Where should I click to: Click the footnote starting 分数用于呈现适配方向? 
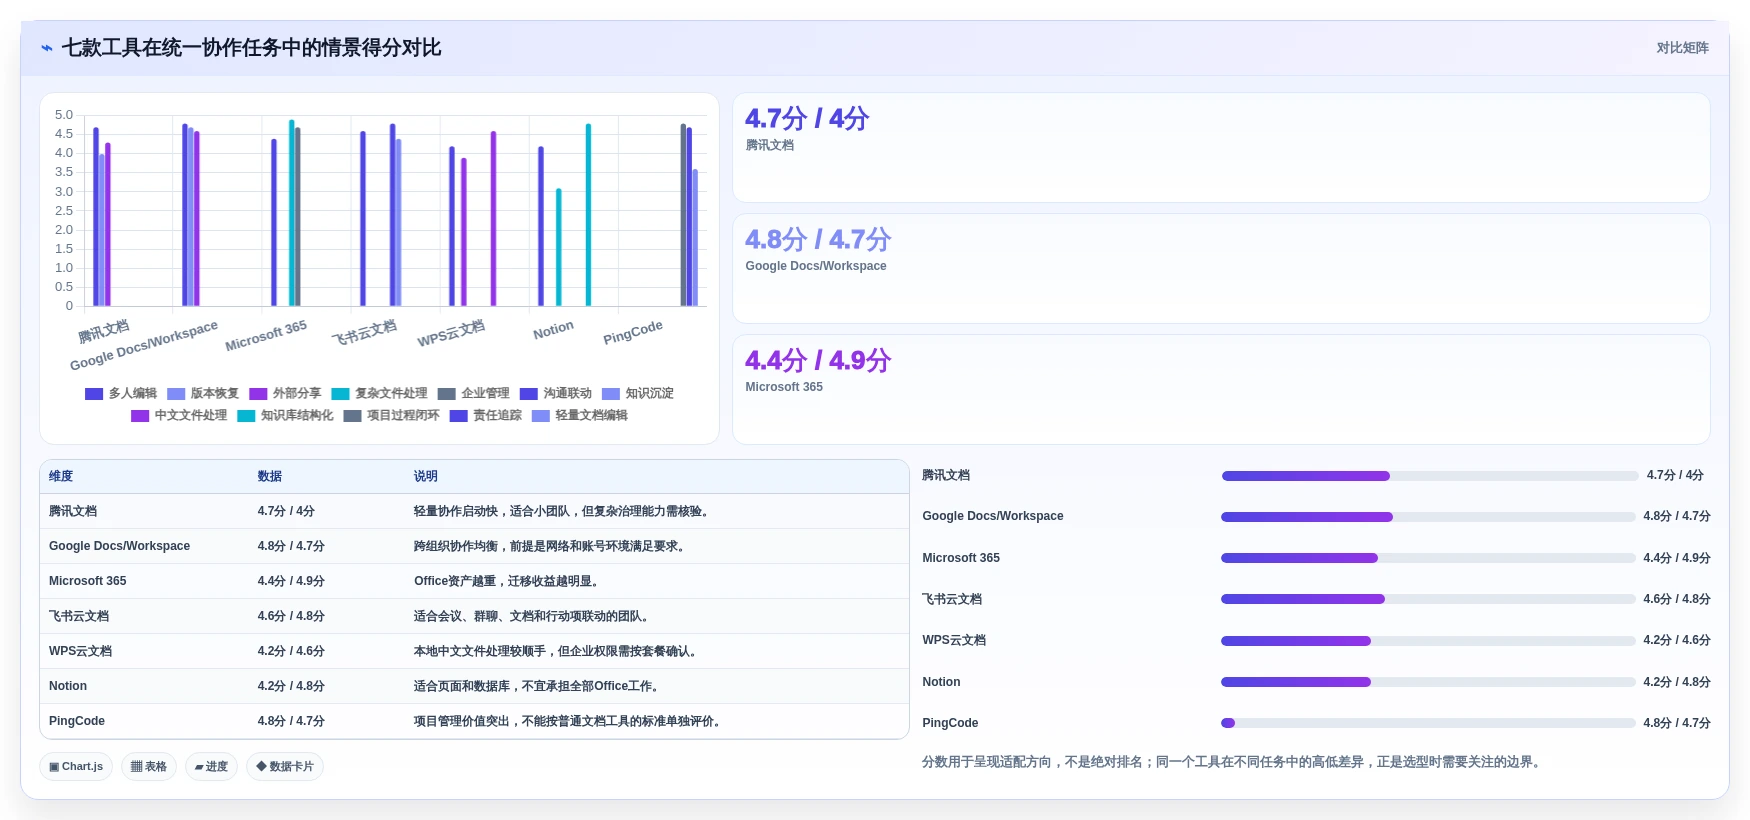tap(1234, 763)
